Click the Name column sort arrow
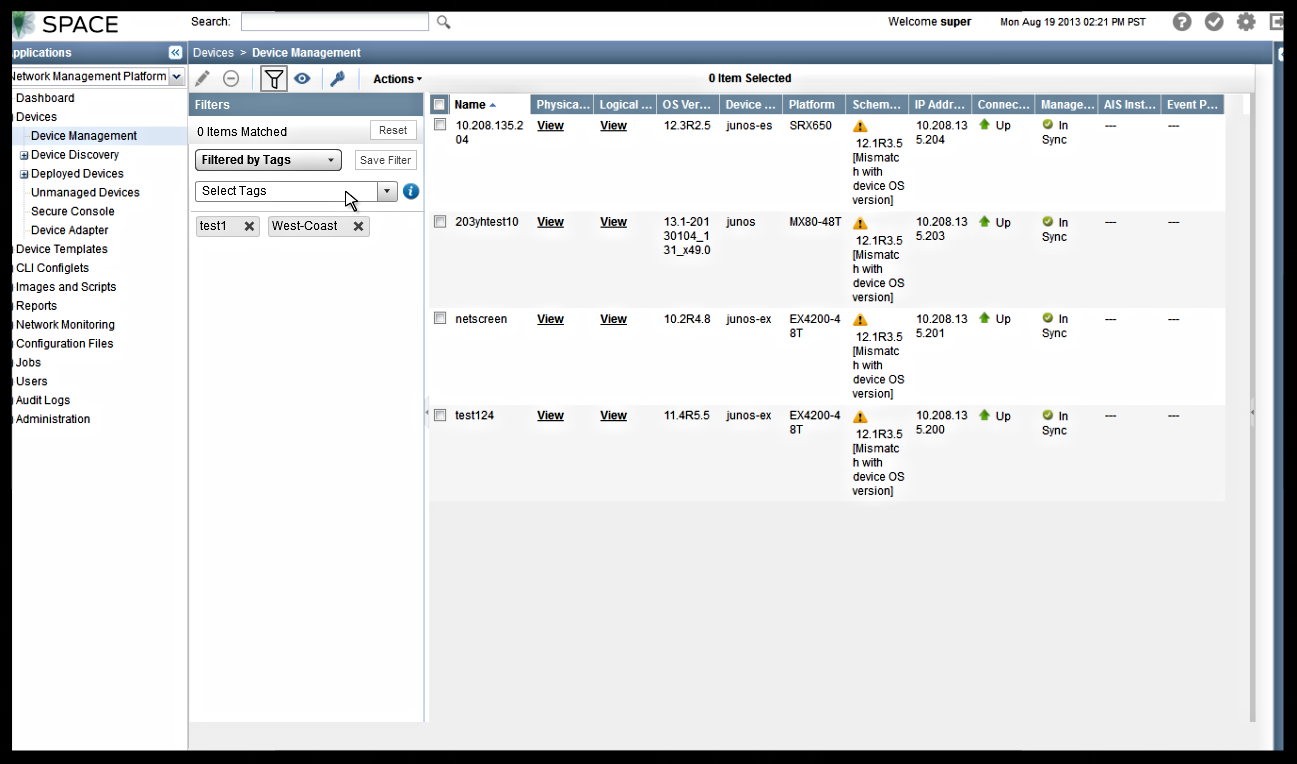Image resolution: width=1297 pixels, height=764 pixels. point(493,105)
